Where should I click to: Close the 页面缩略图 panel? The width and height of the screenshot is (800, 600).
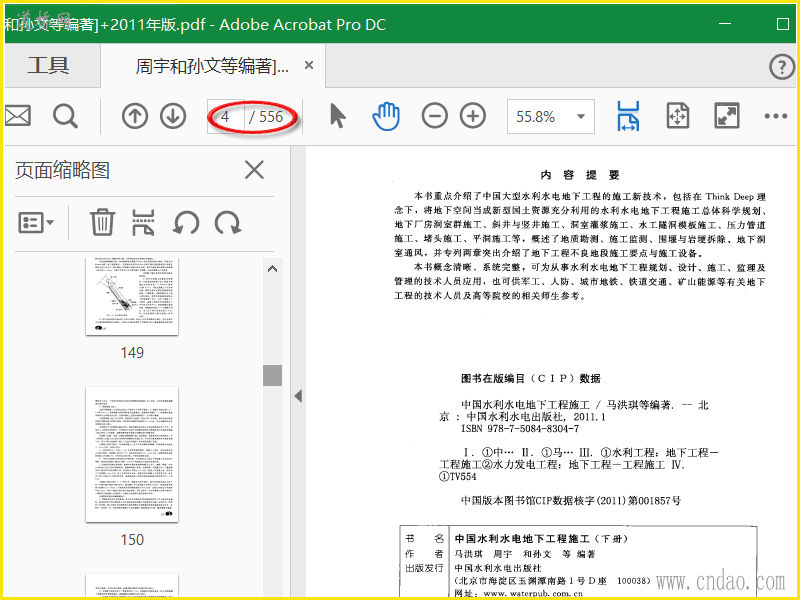click(254, 170)
